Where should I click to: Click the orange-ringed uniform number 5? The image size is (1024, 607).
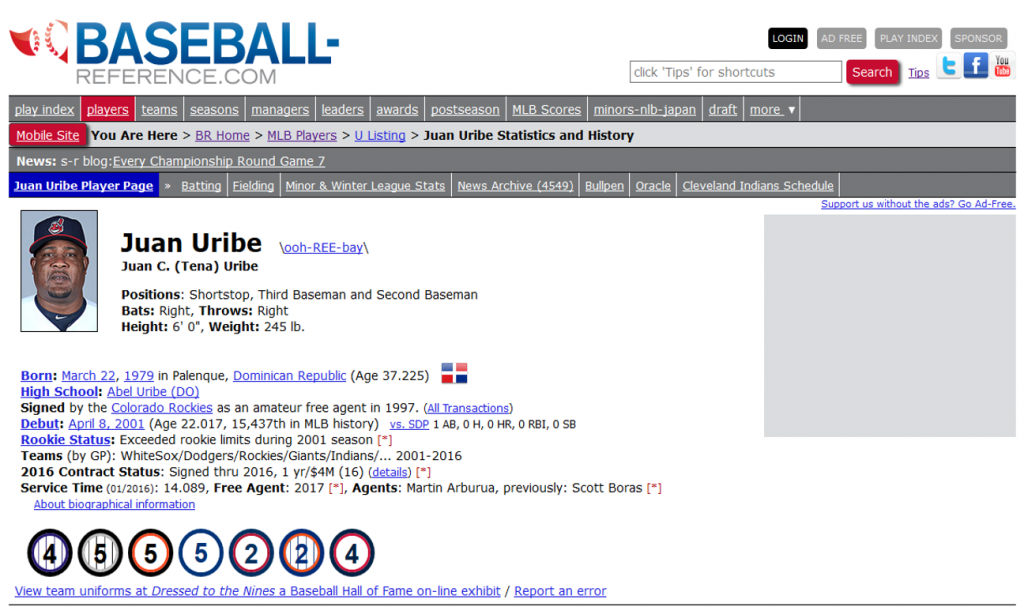pyautogui.click(x=150, y=553)
